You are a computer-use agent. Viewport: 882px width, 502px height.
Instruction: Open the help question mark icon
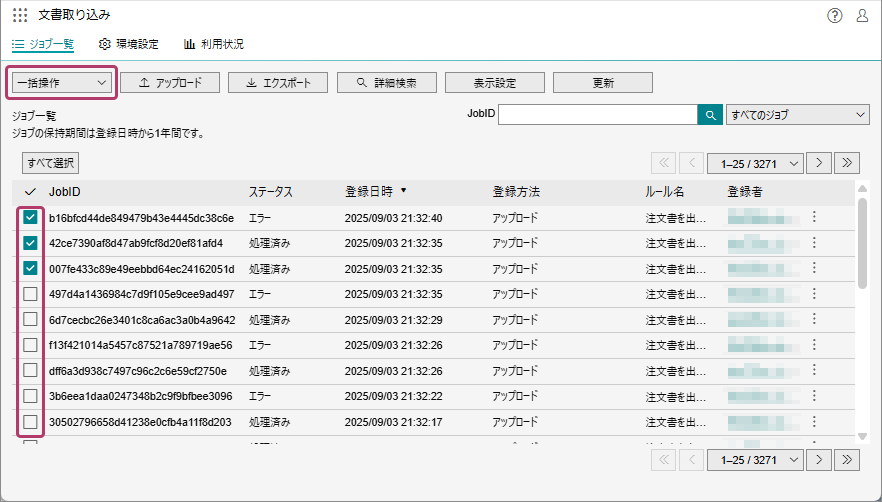click(x=835, y=15)
